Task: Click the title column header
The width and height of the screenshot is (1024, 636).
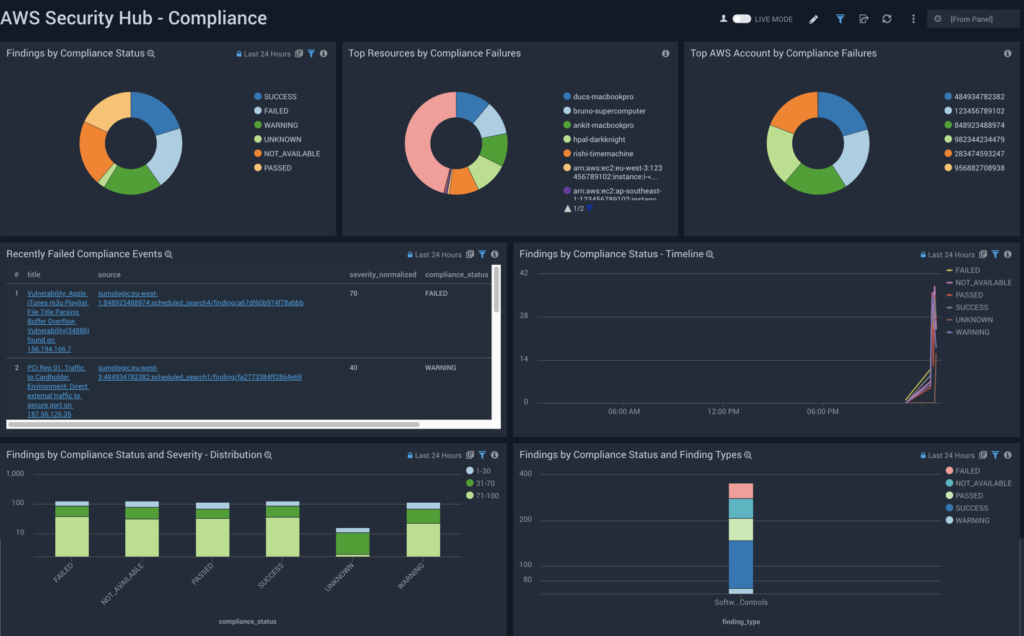Action: 34,275
